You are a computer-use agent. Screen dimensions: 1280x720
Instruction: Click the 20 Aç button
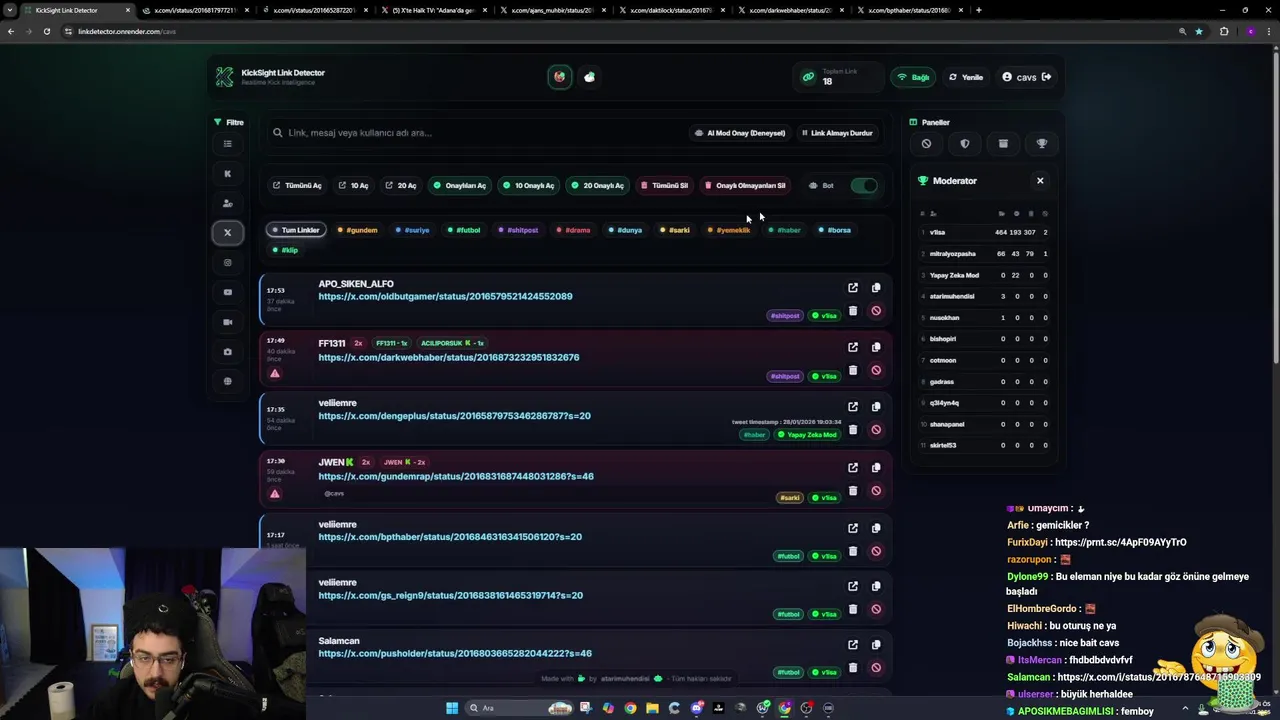coord(401,186)
